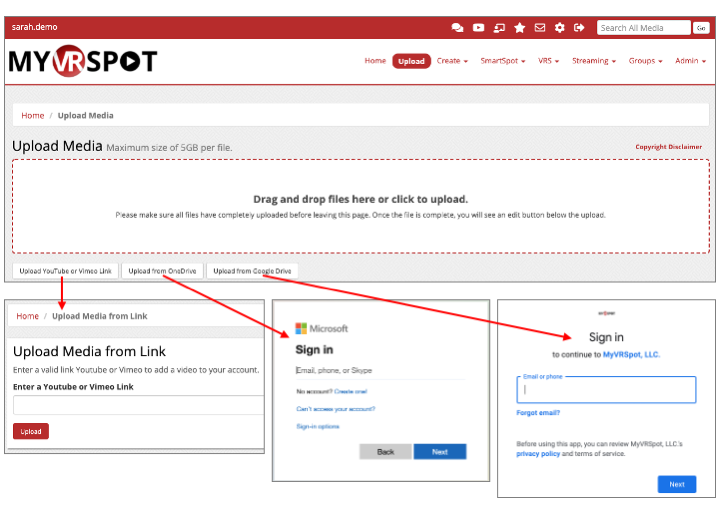Expand the SmartSpot dropdown menu
The height and width of the screenshot is (514, 720).
pos(505,61)
